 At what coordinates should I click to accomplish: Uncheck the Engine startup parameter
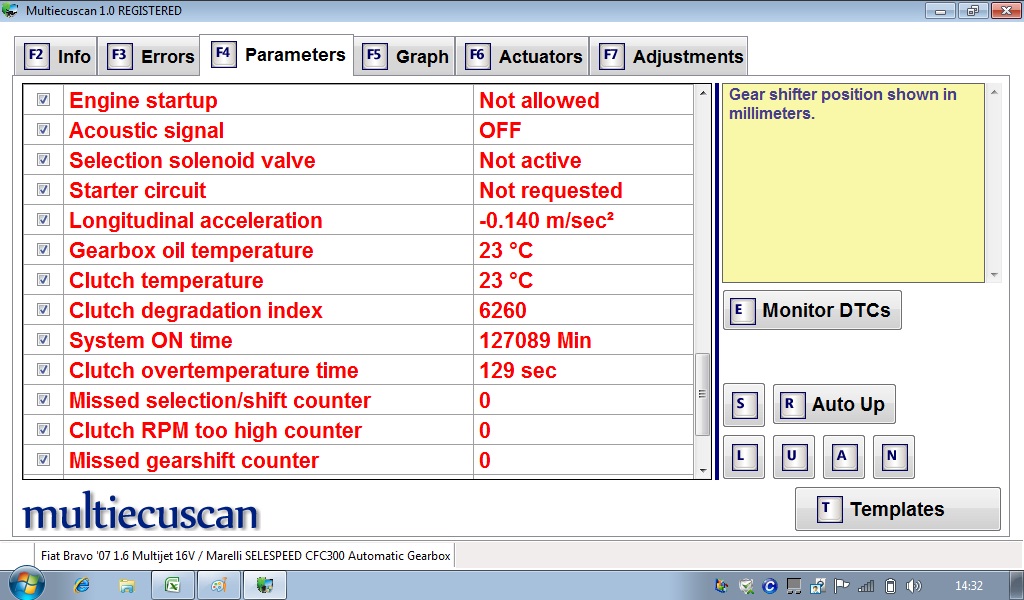click(x=44, y=100)
